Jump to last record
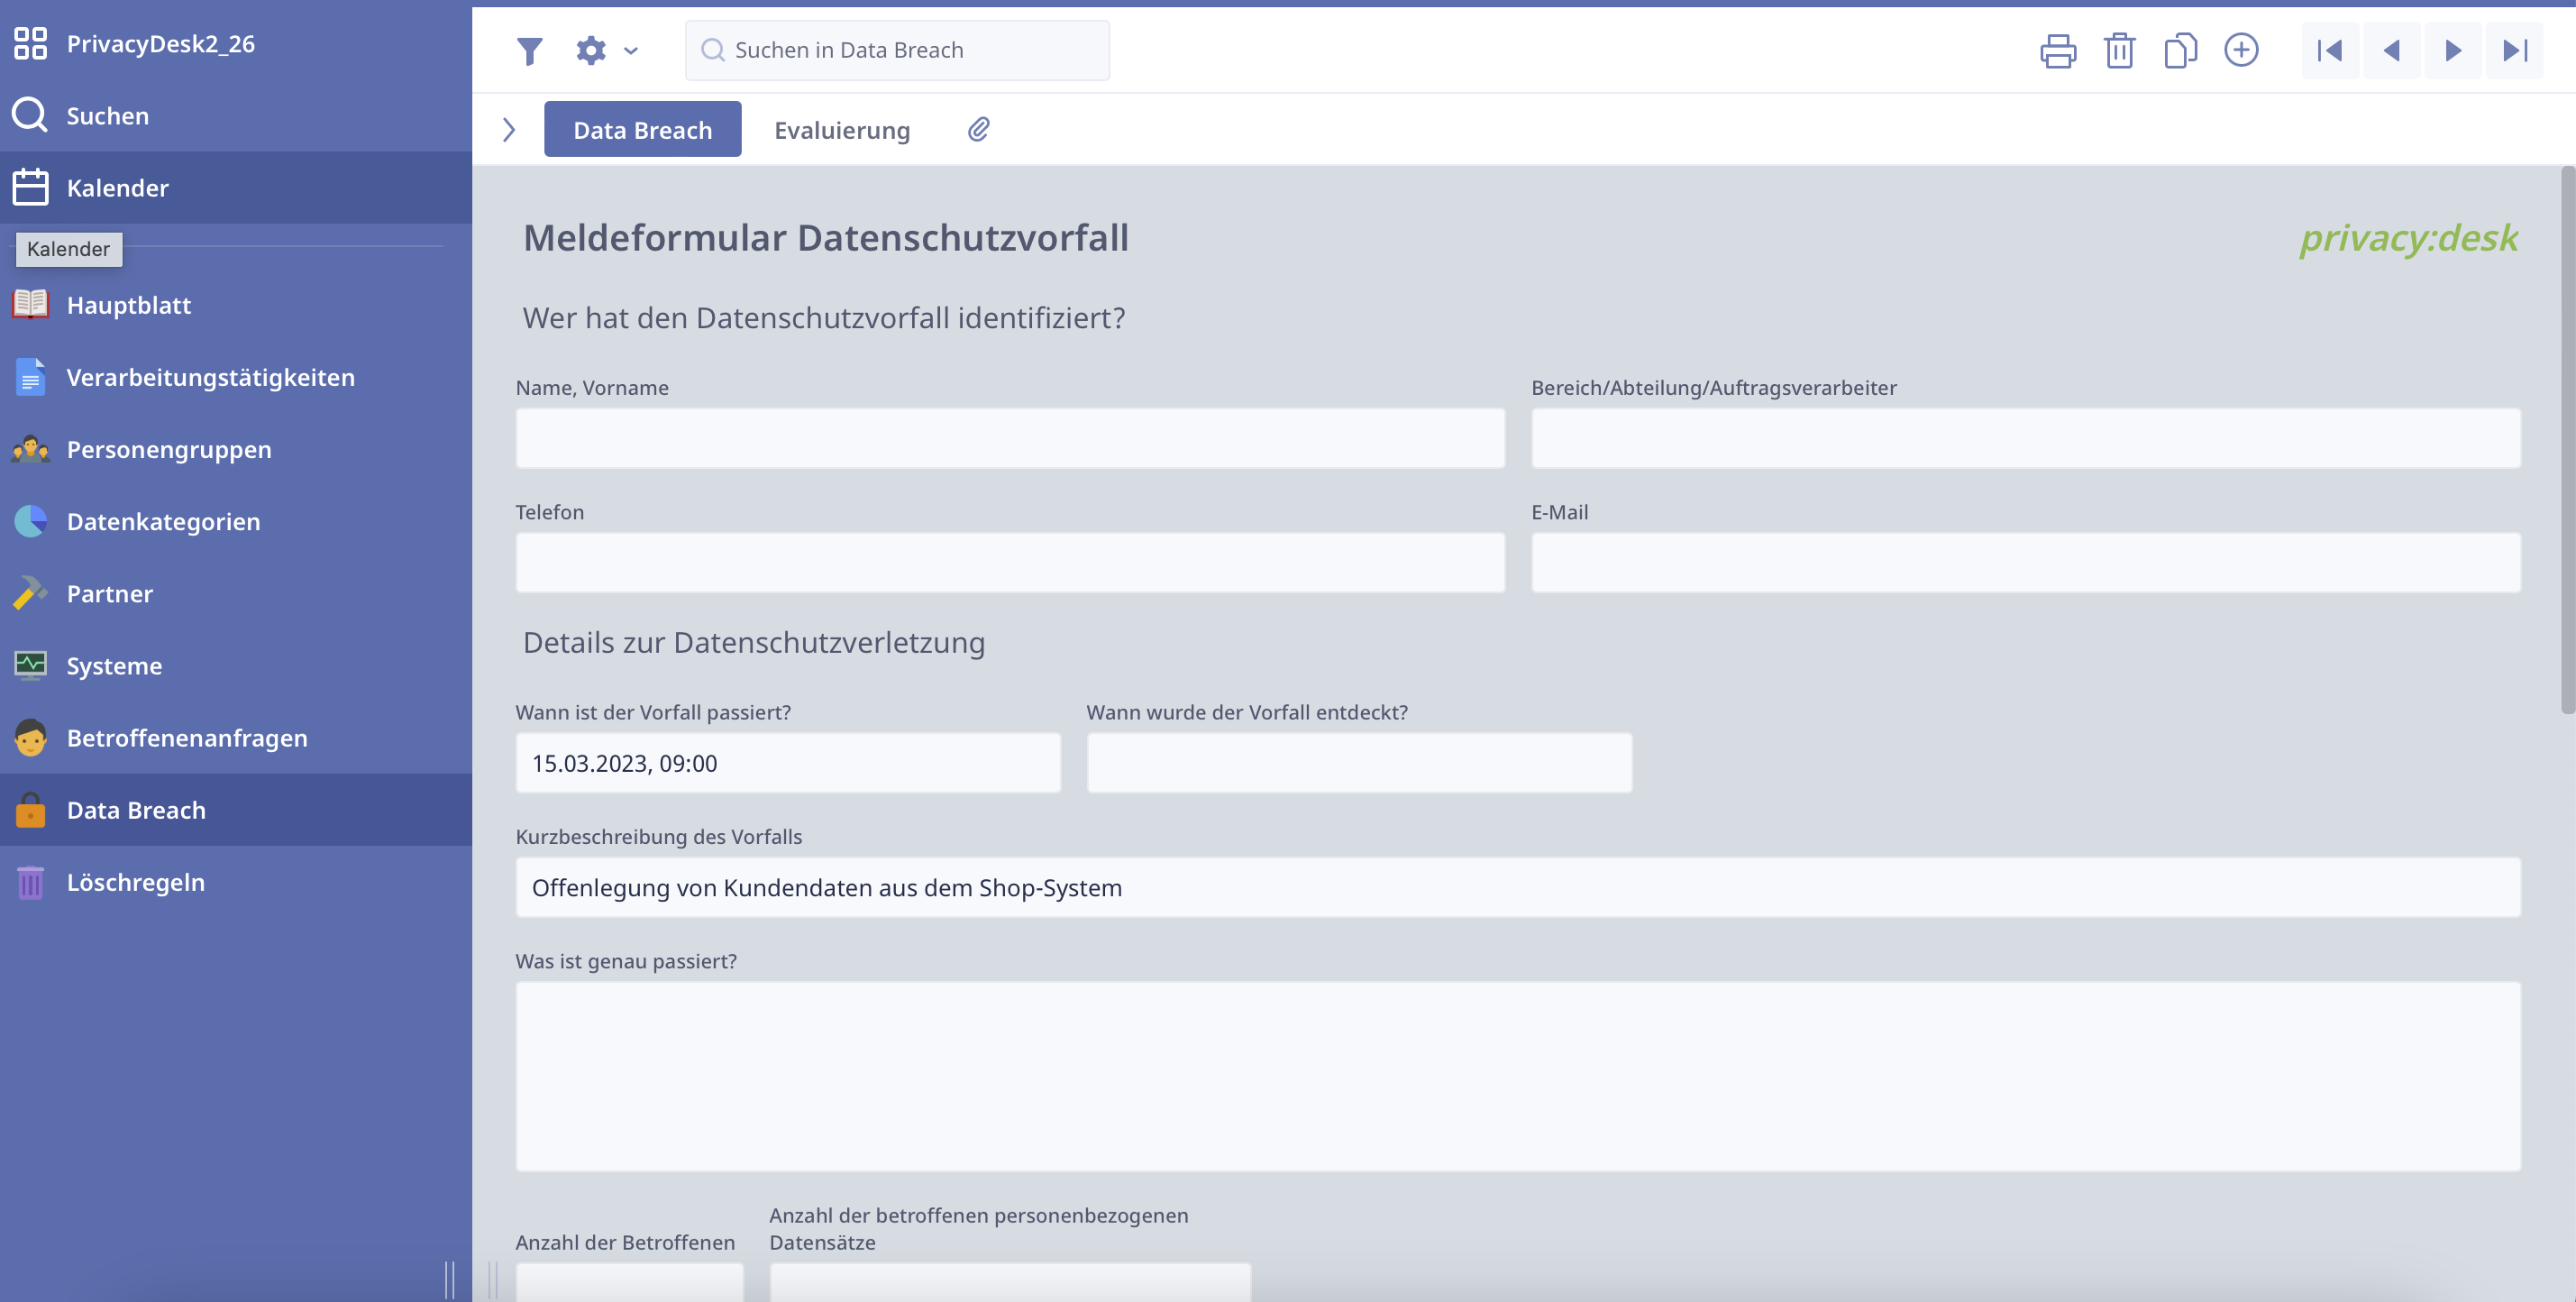The width and height of the screenshot is (2576, 1302). [x=2514, y=51]
